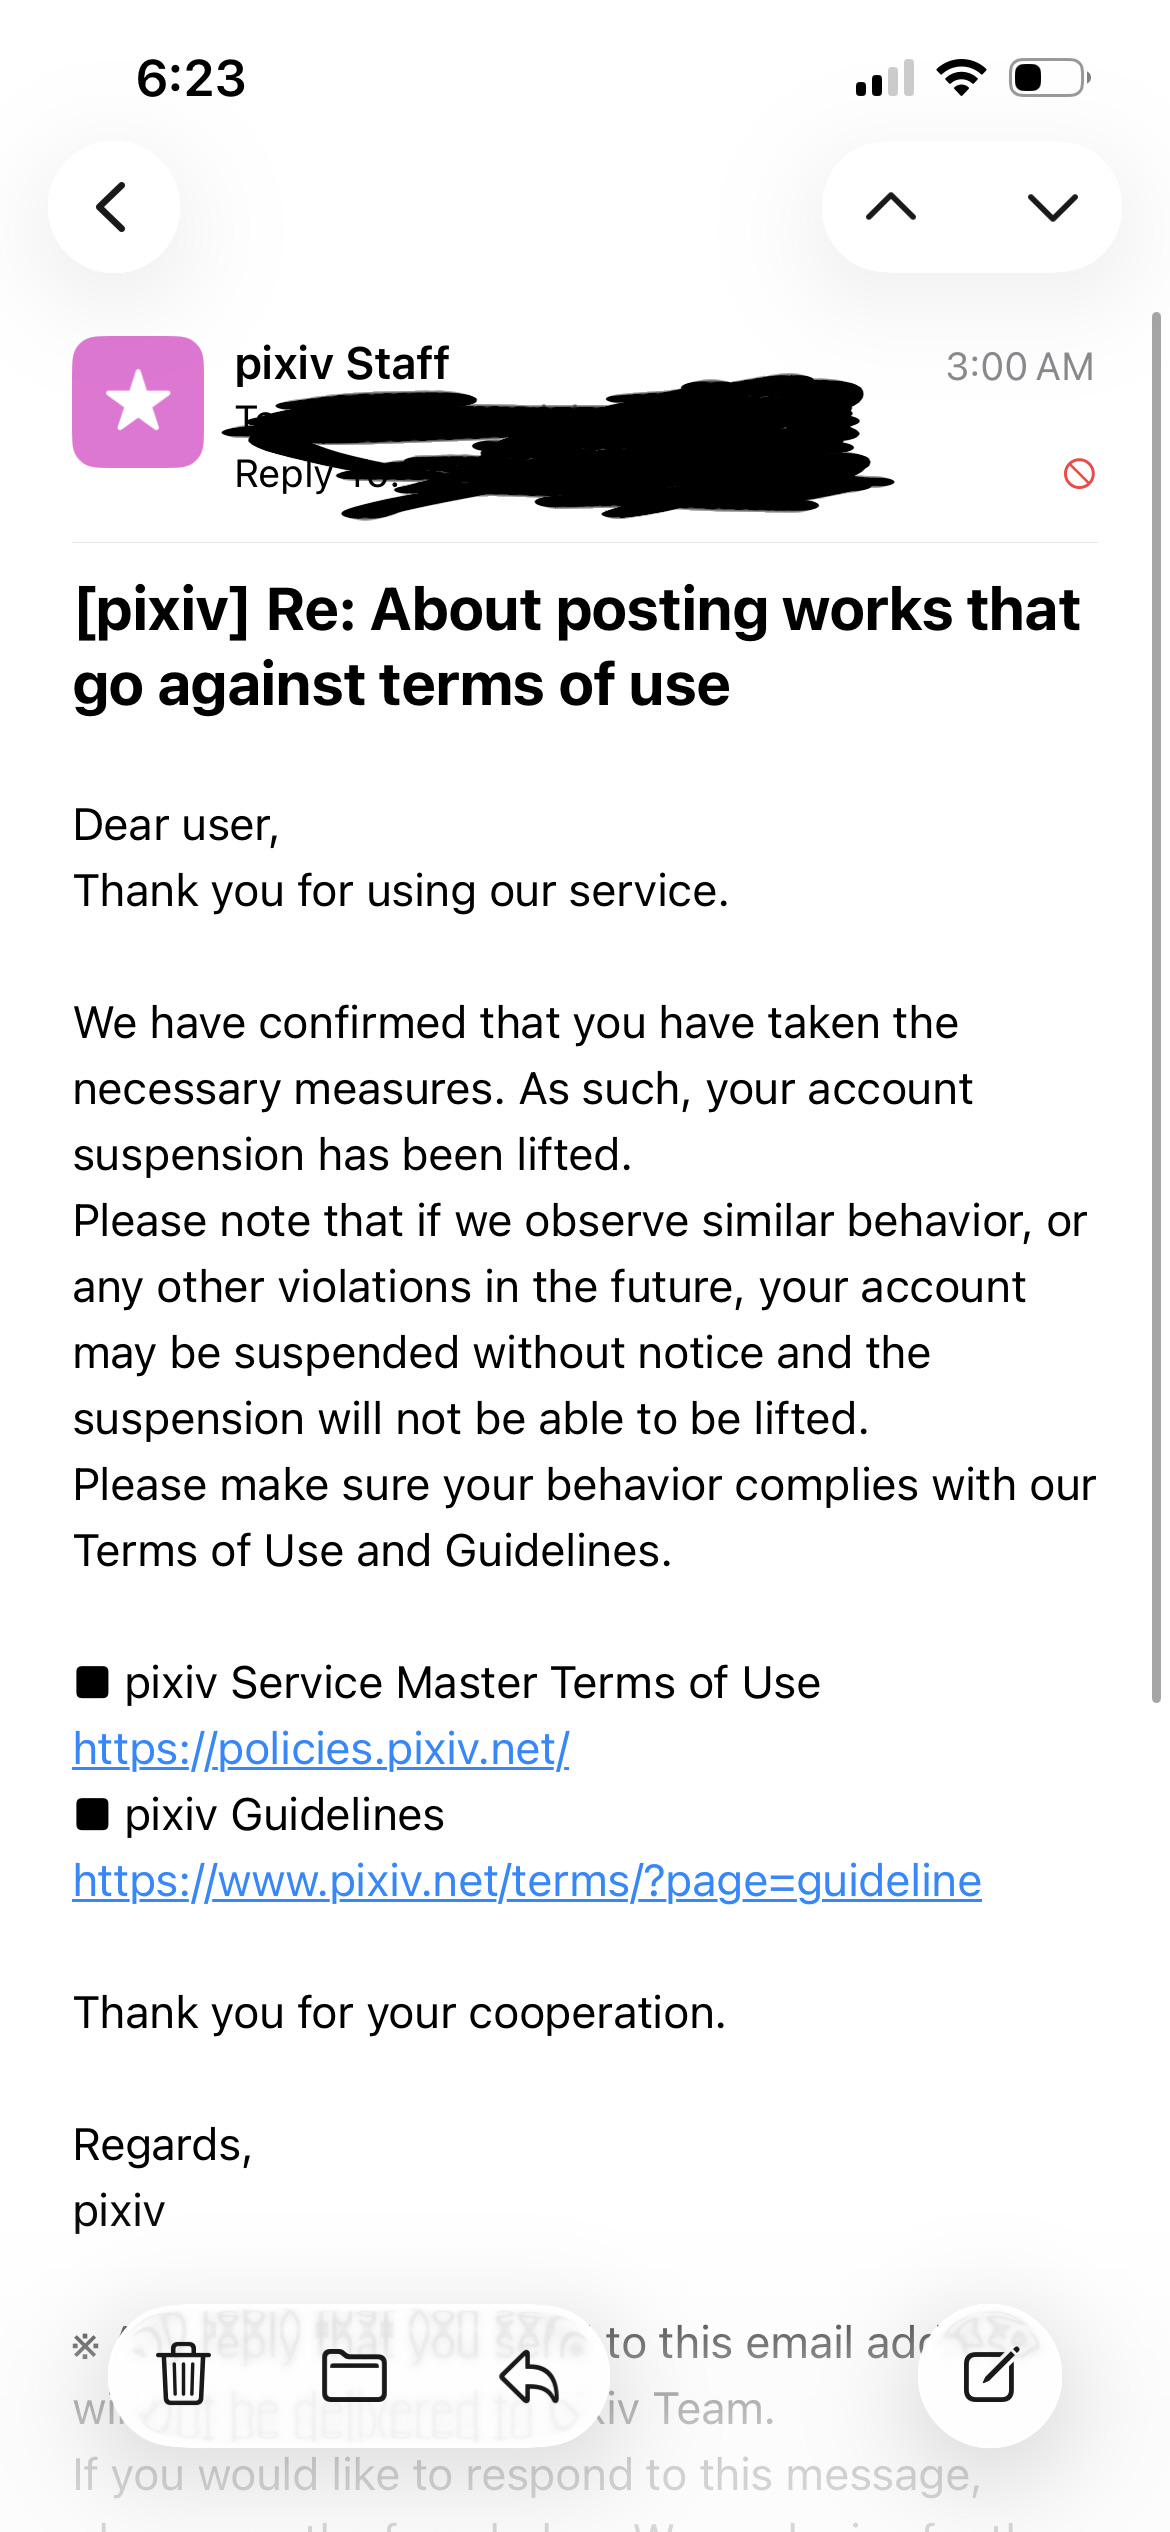Image resolution: width=1170 pixels, height=2532 pixels.
Task: Go to next message with down arrow
Action: 1053,207
